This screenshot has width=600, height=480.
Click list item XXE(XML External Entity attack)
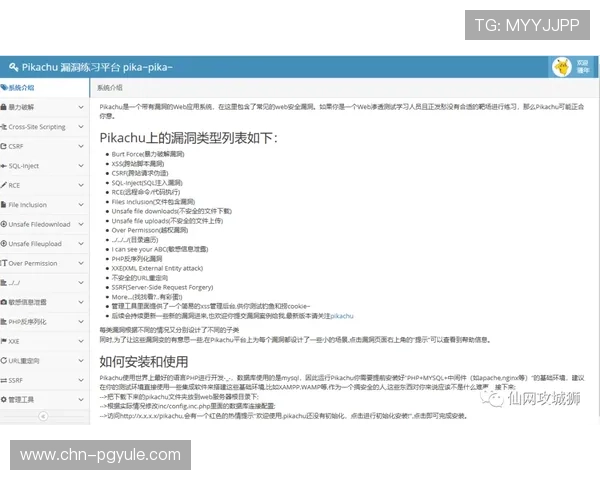click(157, 268)
